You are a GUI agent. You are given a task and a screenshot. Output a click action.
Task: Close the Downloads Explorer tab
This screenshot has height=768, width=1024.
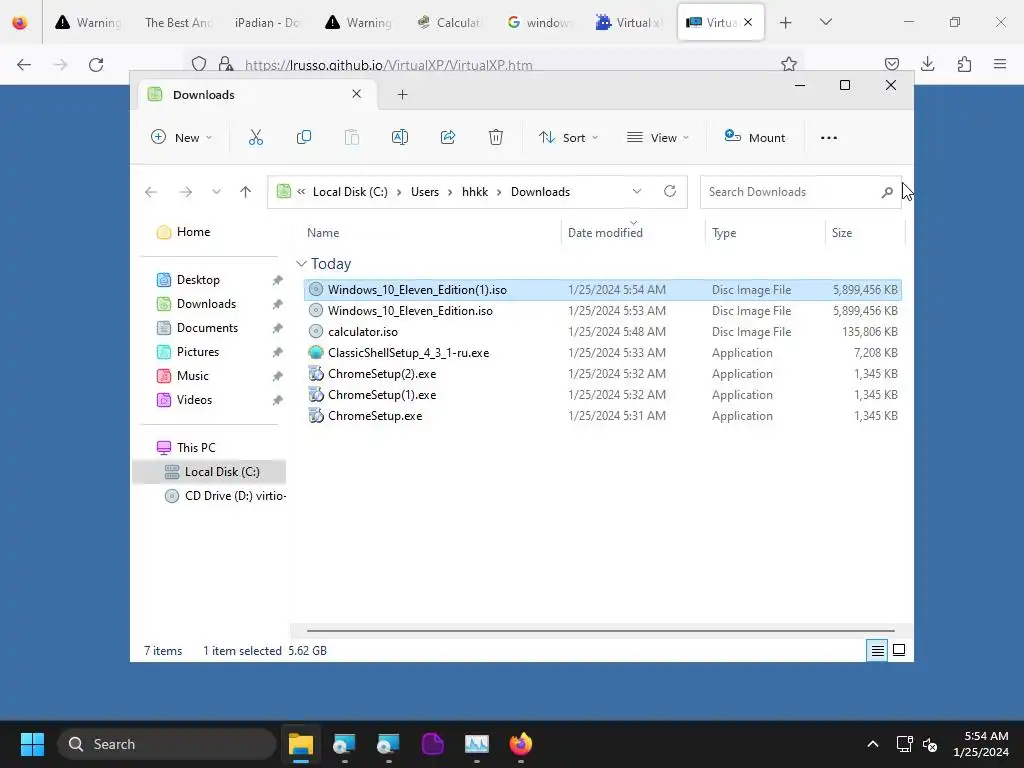point(357,94)
